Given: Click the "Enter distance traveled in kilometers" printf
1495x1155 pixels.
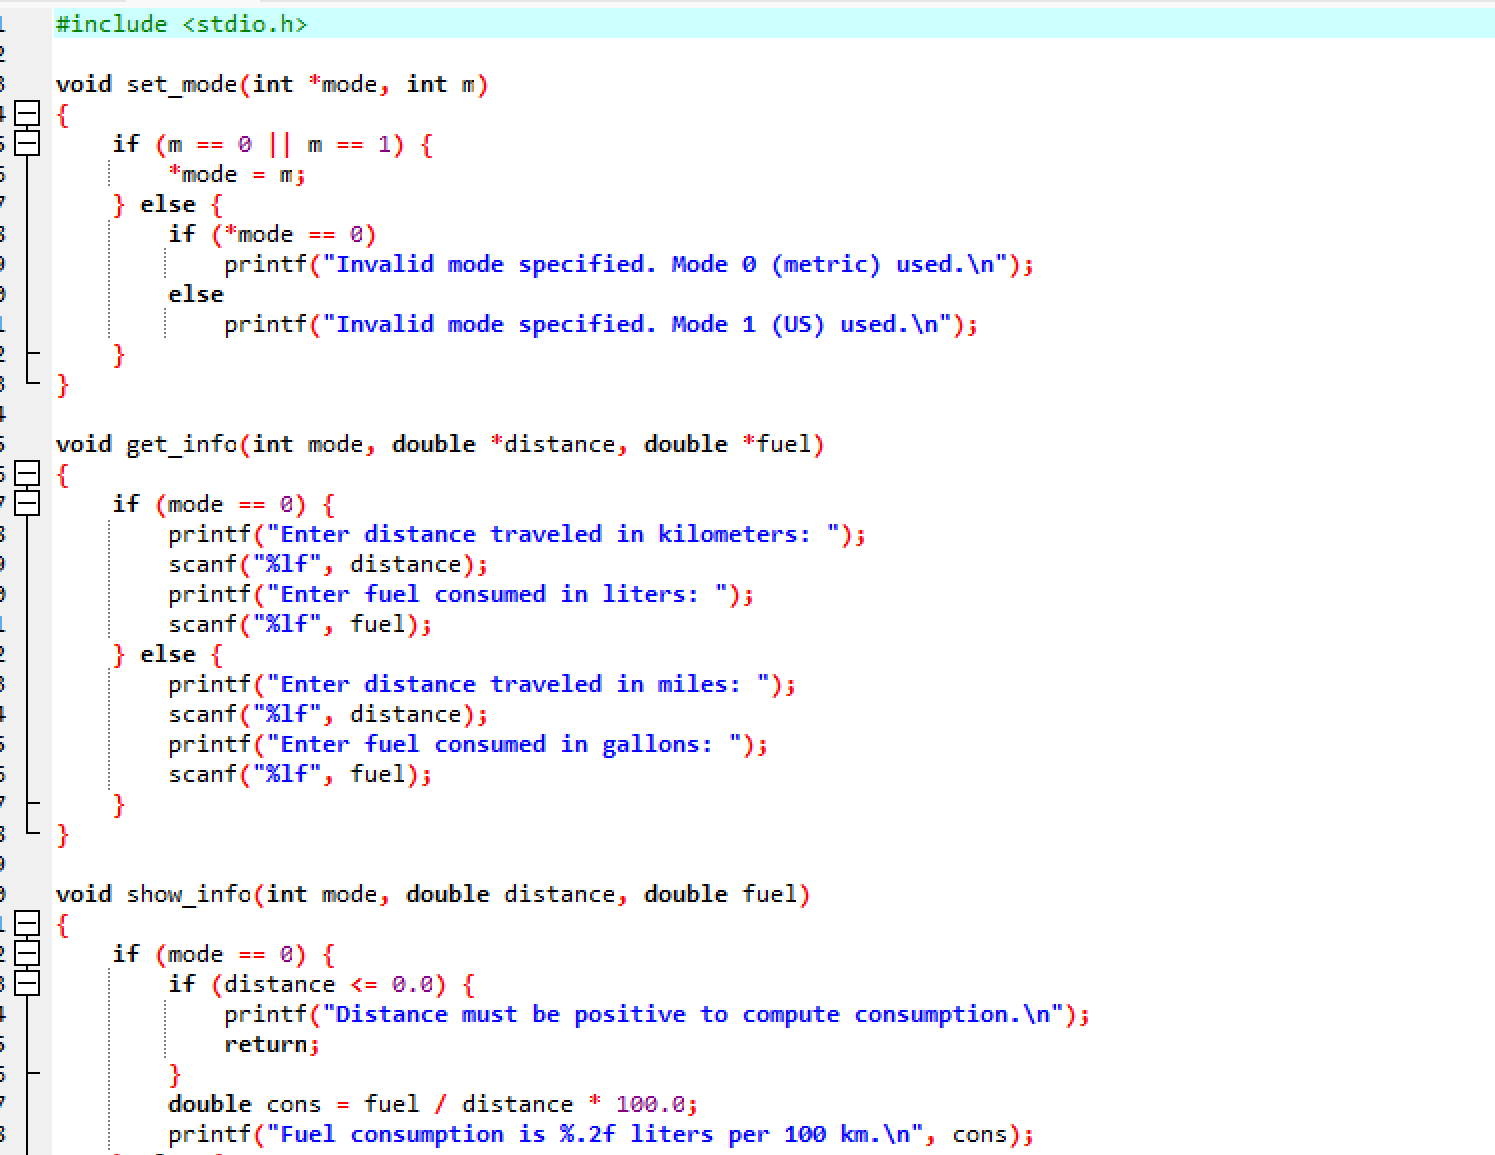Looking at the screenshot, I should 517,534.
